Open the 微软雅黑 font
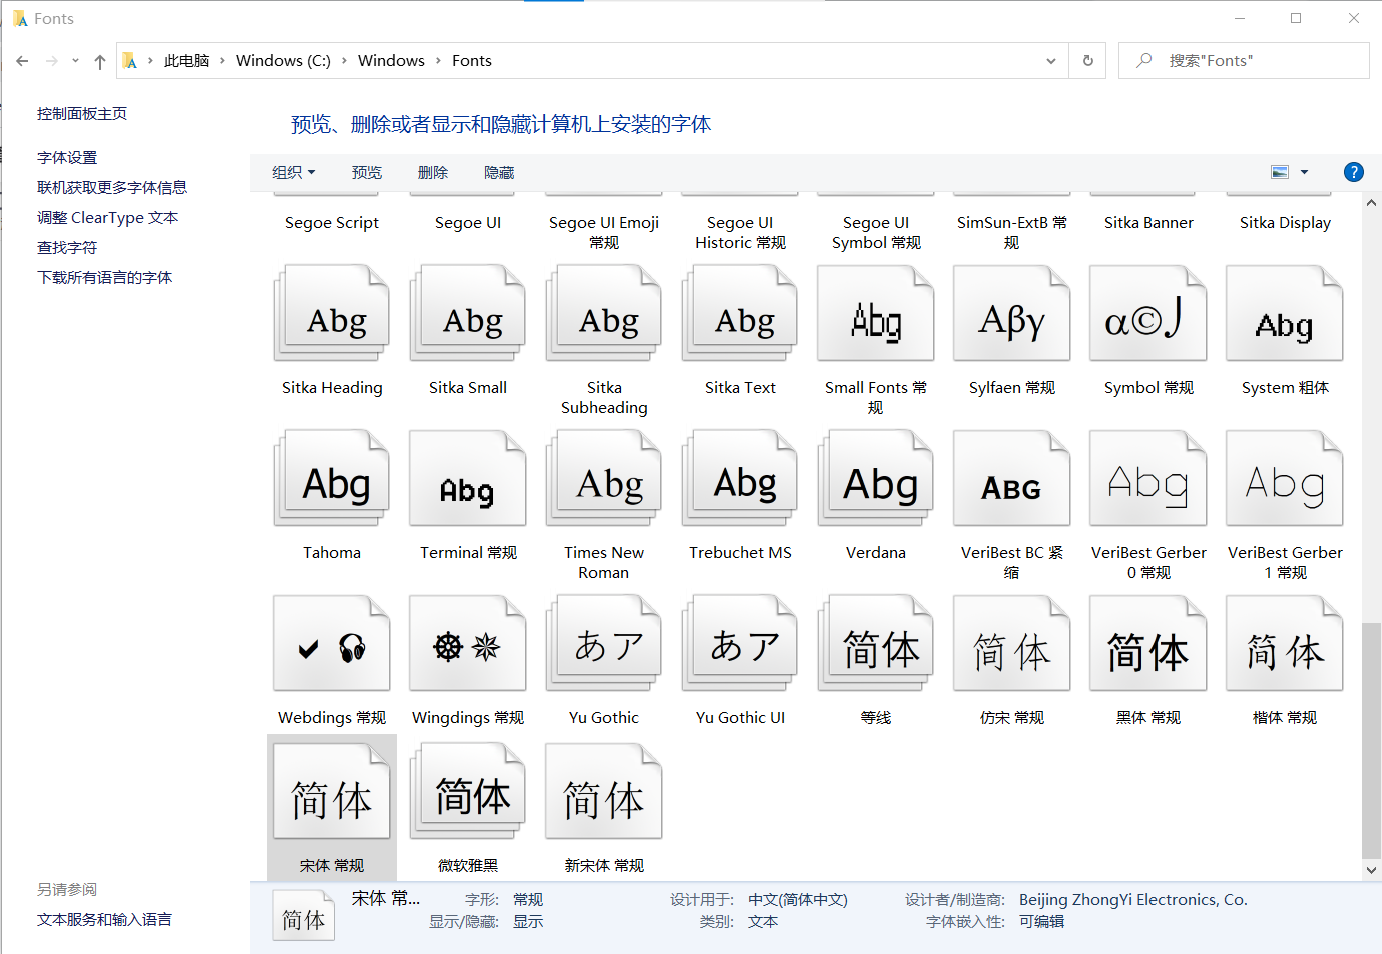The width and height of the screenshot is (1382, 954). pyautogui.click(x=467, y=790)
